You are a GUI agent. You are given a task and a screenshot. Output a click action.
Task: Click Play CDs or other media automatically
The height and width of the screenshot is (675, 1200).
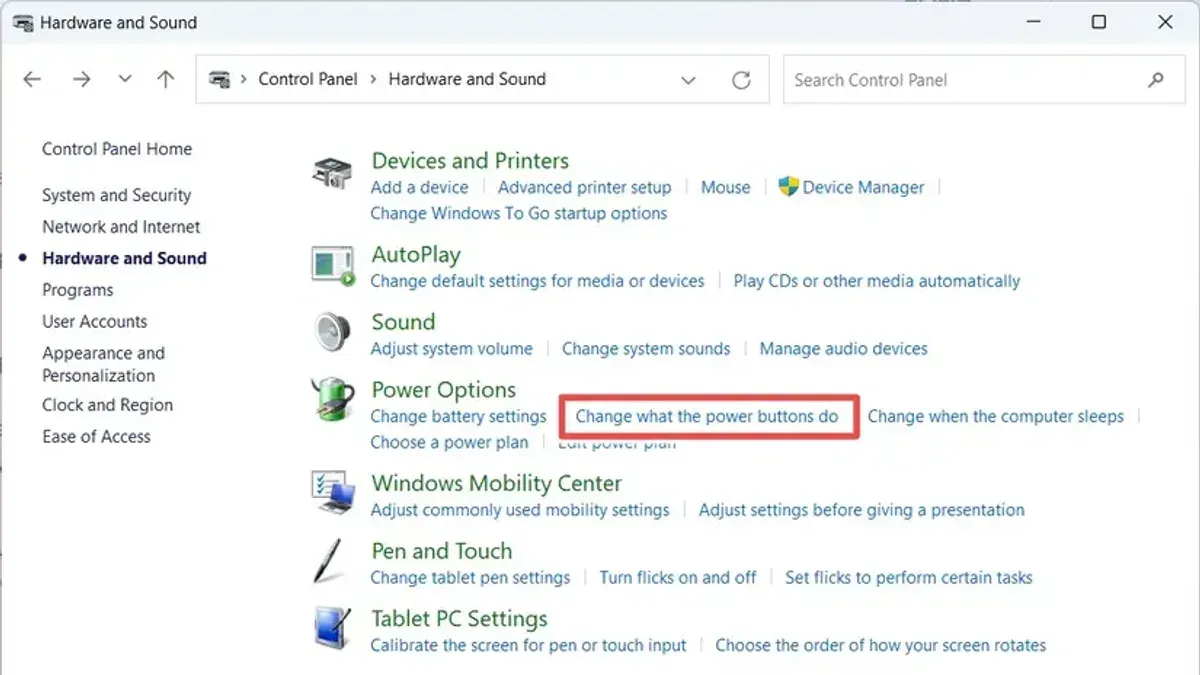click(877, 281)
